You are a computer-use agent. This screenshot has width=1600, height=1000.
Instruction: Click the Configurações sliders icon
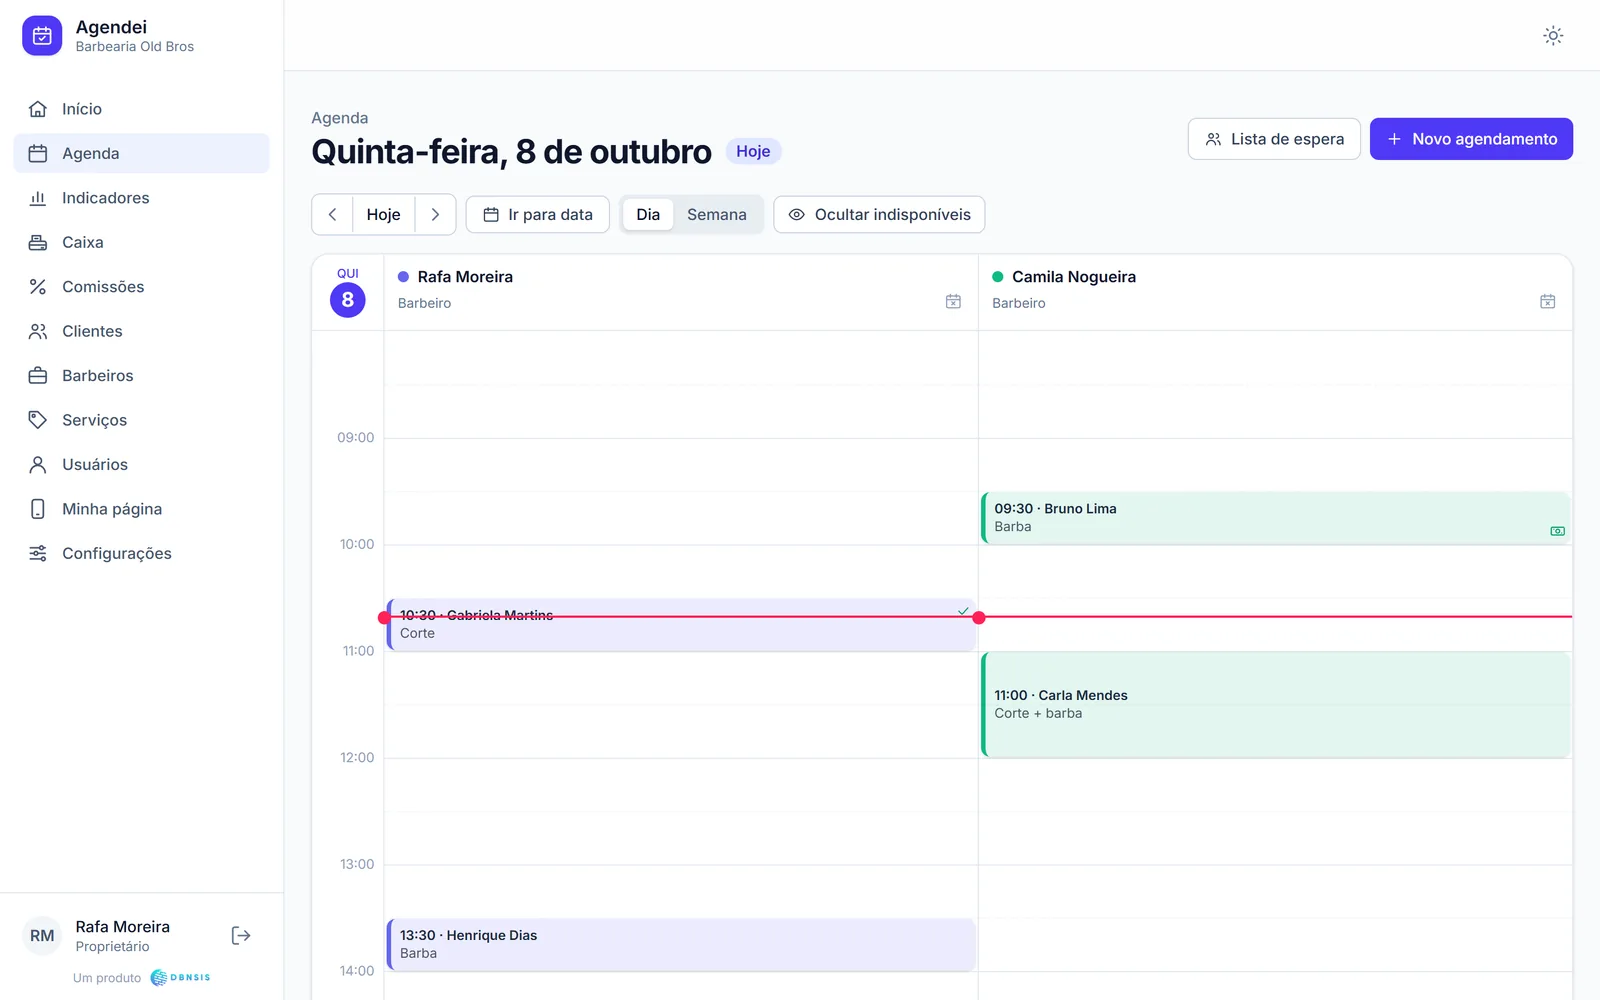[x=38, y=553]
